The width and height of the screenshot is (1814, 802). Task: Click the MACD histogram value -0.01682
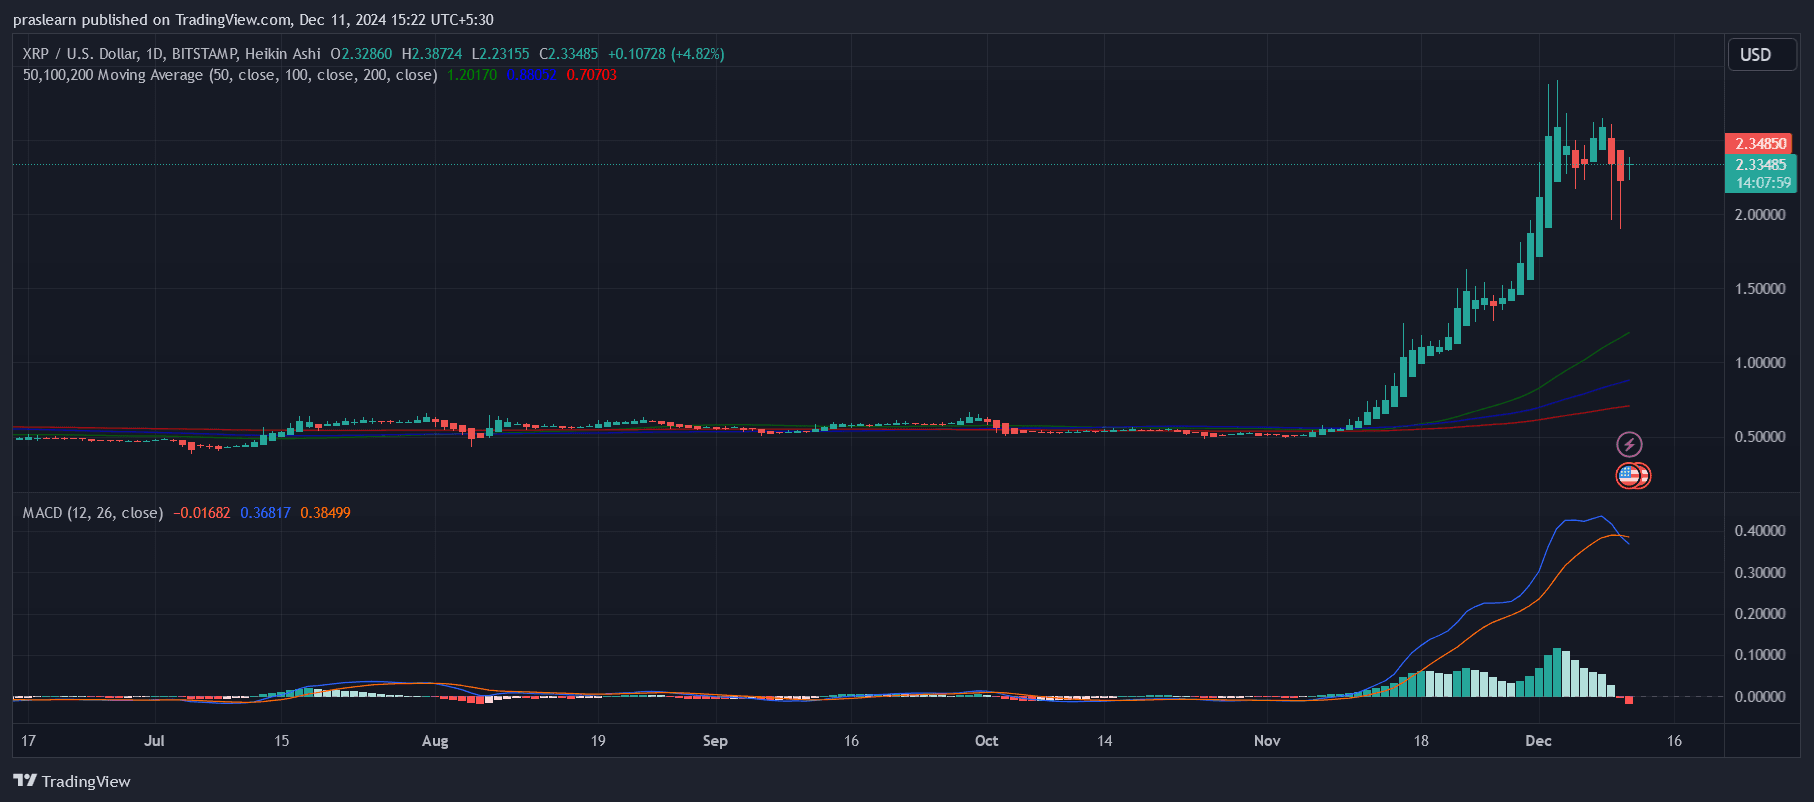[x=202, y=513]
